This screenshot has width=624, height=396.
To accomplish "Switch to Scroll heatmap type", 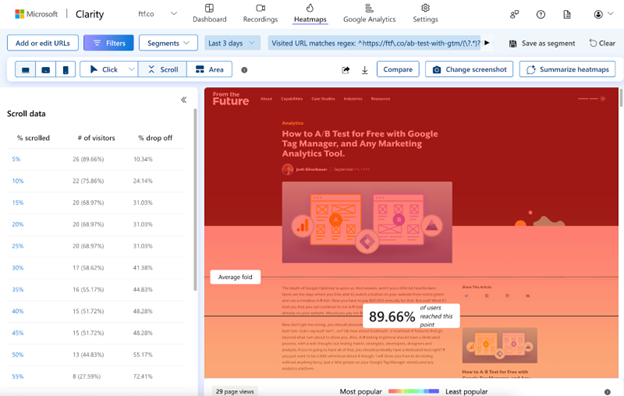I will [x=163, y=70].
